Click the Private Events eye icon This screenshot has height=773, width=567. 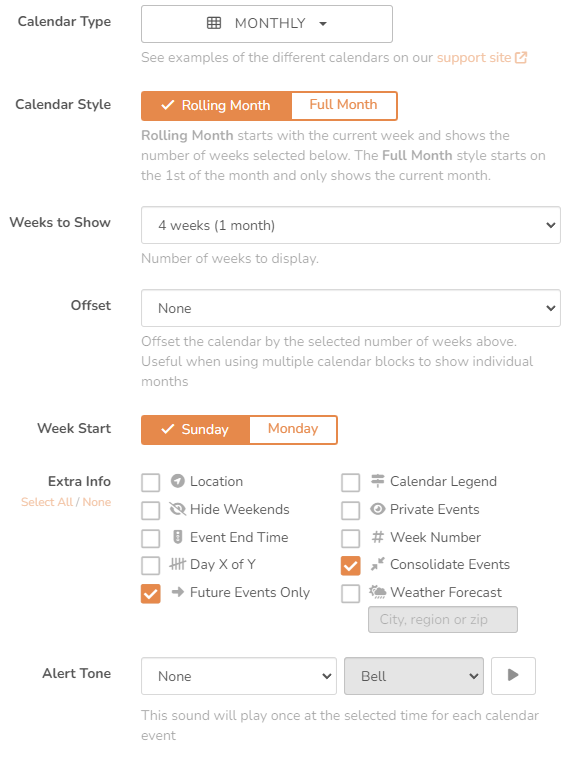378,509
